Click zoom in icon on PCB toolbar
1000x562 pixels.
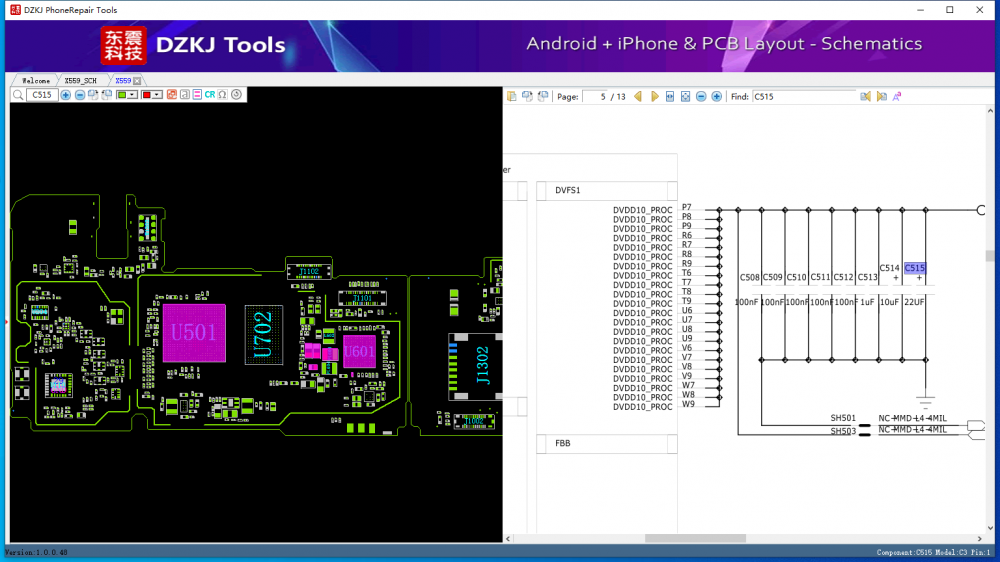point(66,95)
